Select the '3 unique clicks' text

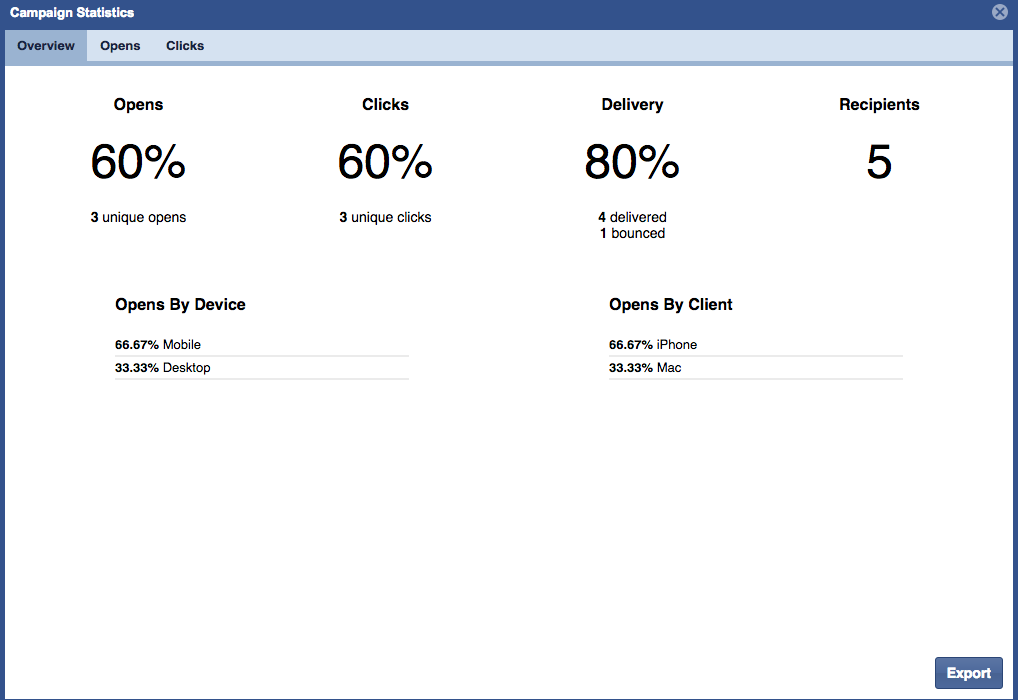click(x=385, y=217)
